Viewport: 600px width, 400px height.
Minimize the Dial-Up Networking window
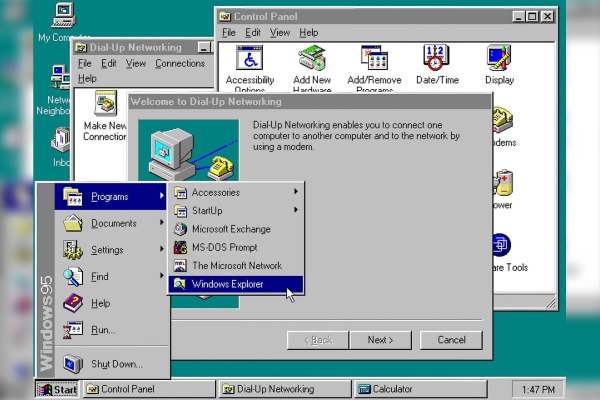tap(205, 47)
